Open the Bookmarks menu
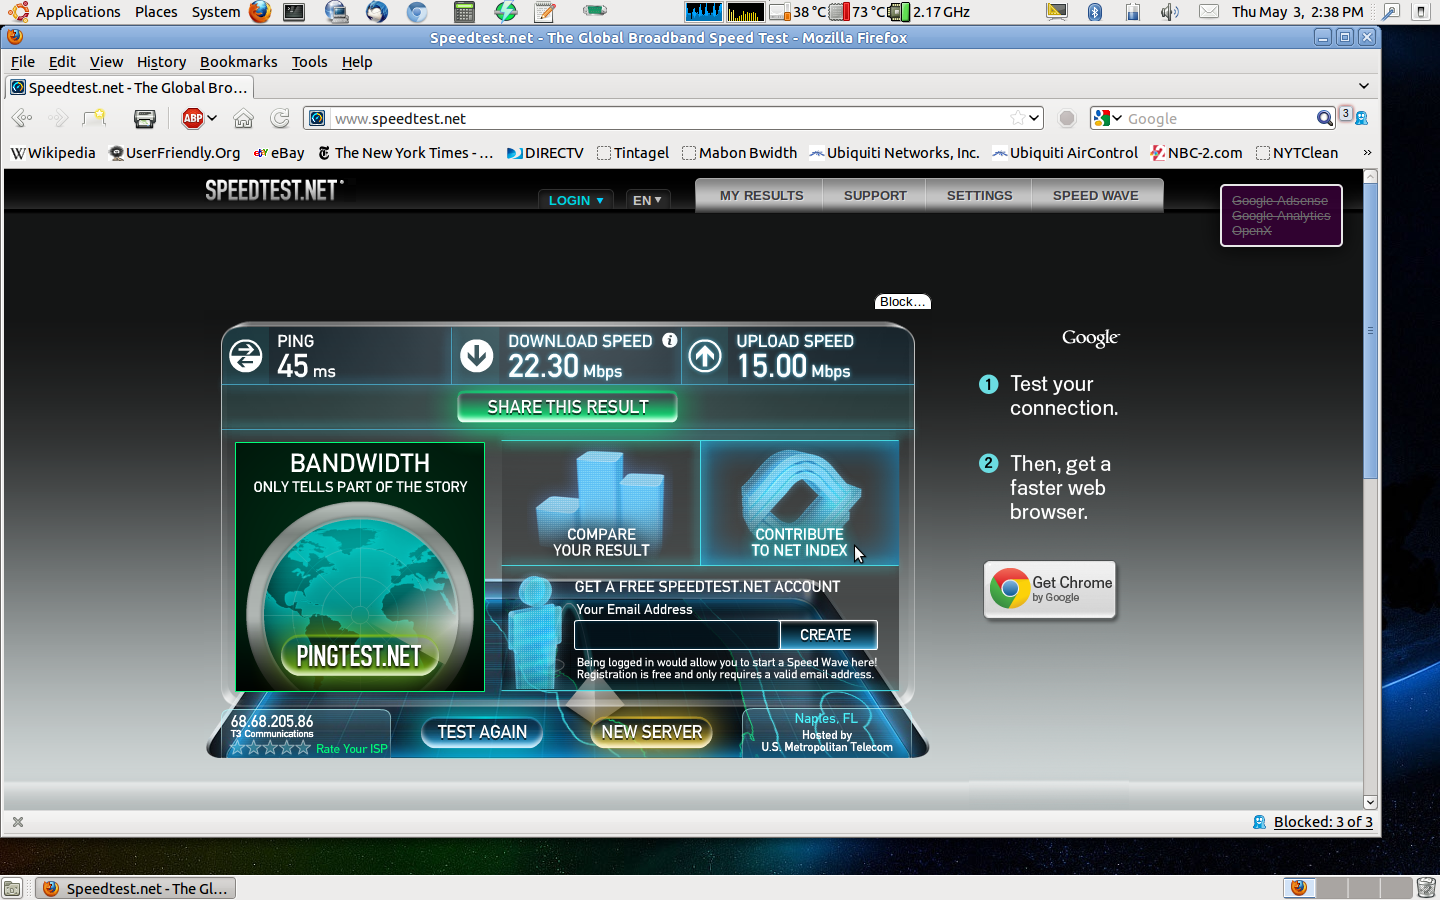Viewport: 1440px width, 900px height. pyautogui.click(x=238, y=62)
